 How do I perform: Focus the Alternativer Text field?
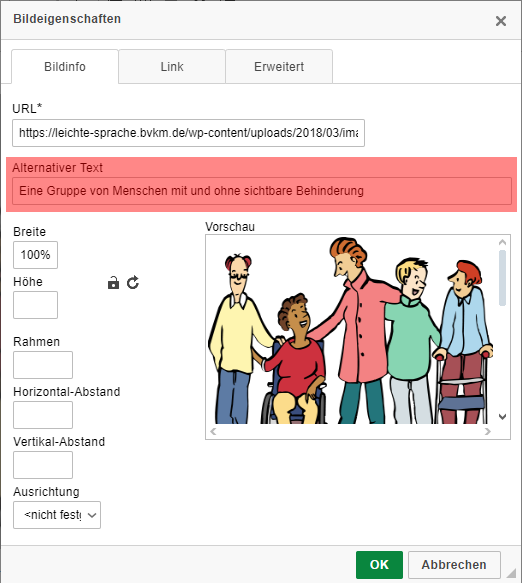[262, 191]
